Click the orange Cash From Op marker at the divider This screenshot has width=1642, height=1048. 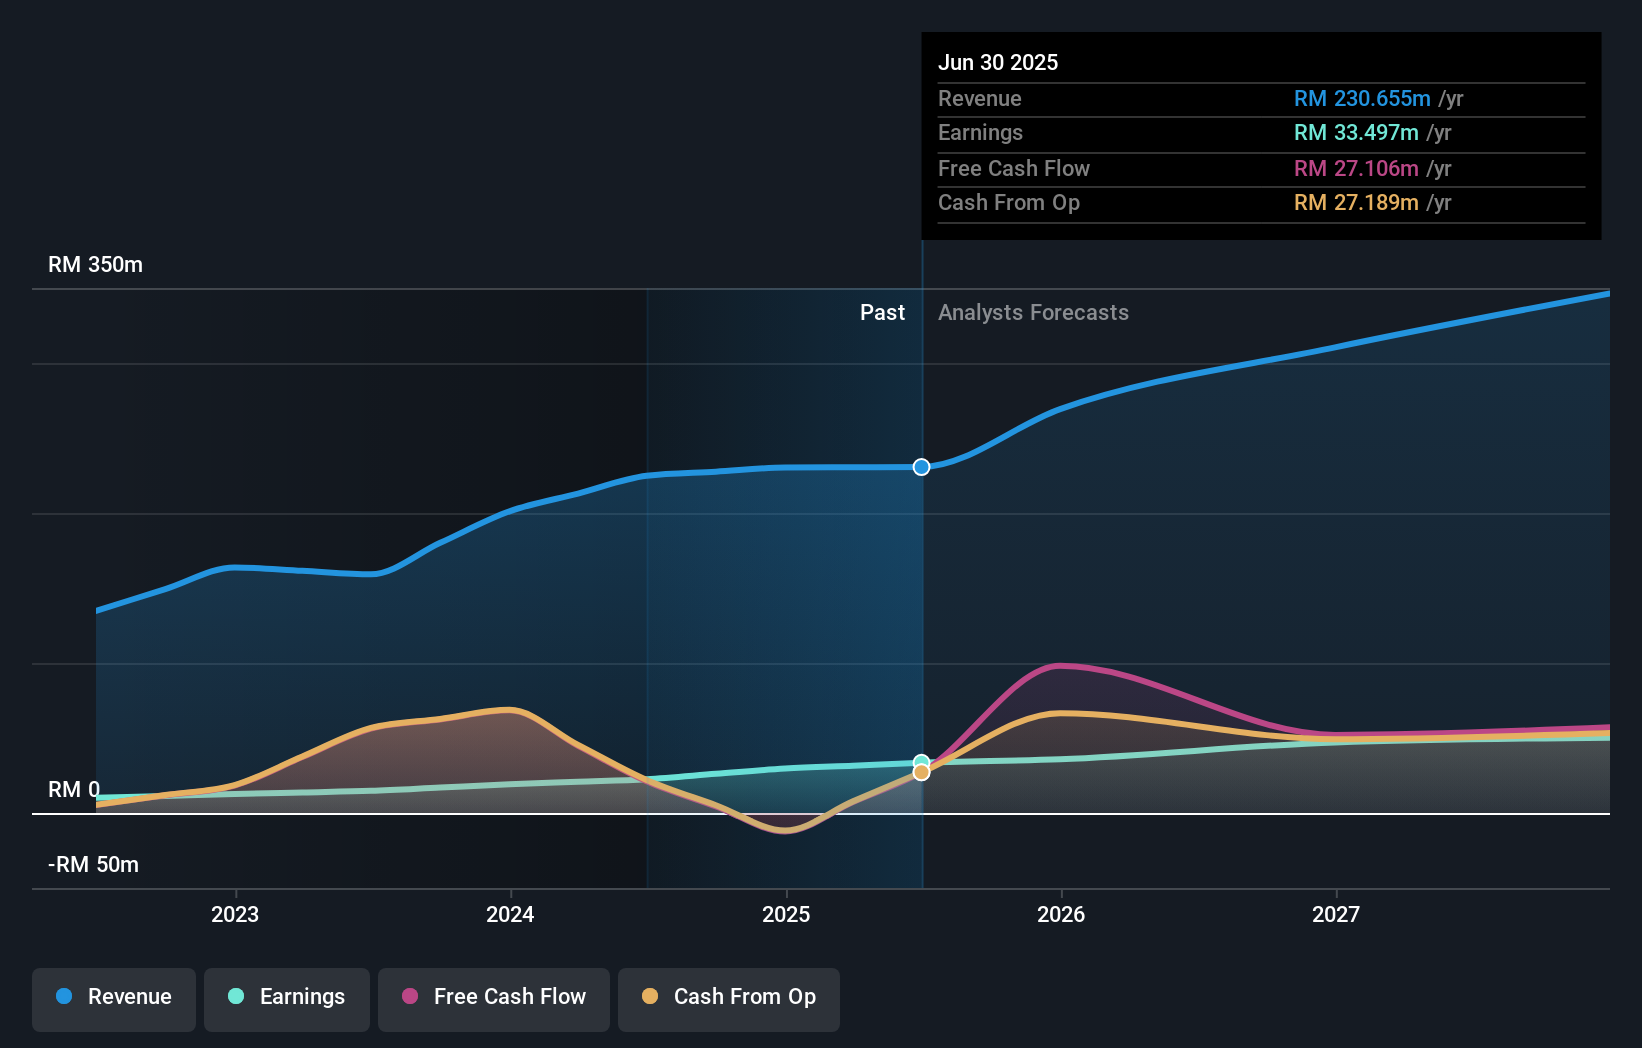pyautogui.click(x=921, y=773)
